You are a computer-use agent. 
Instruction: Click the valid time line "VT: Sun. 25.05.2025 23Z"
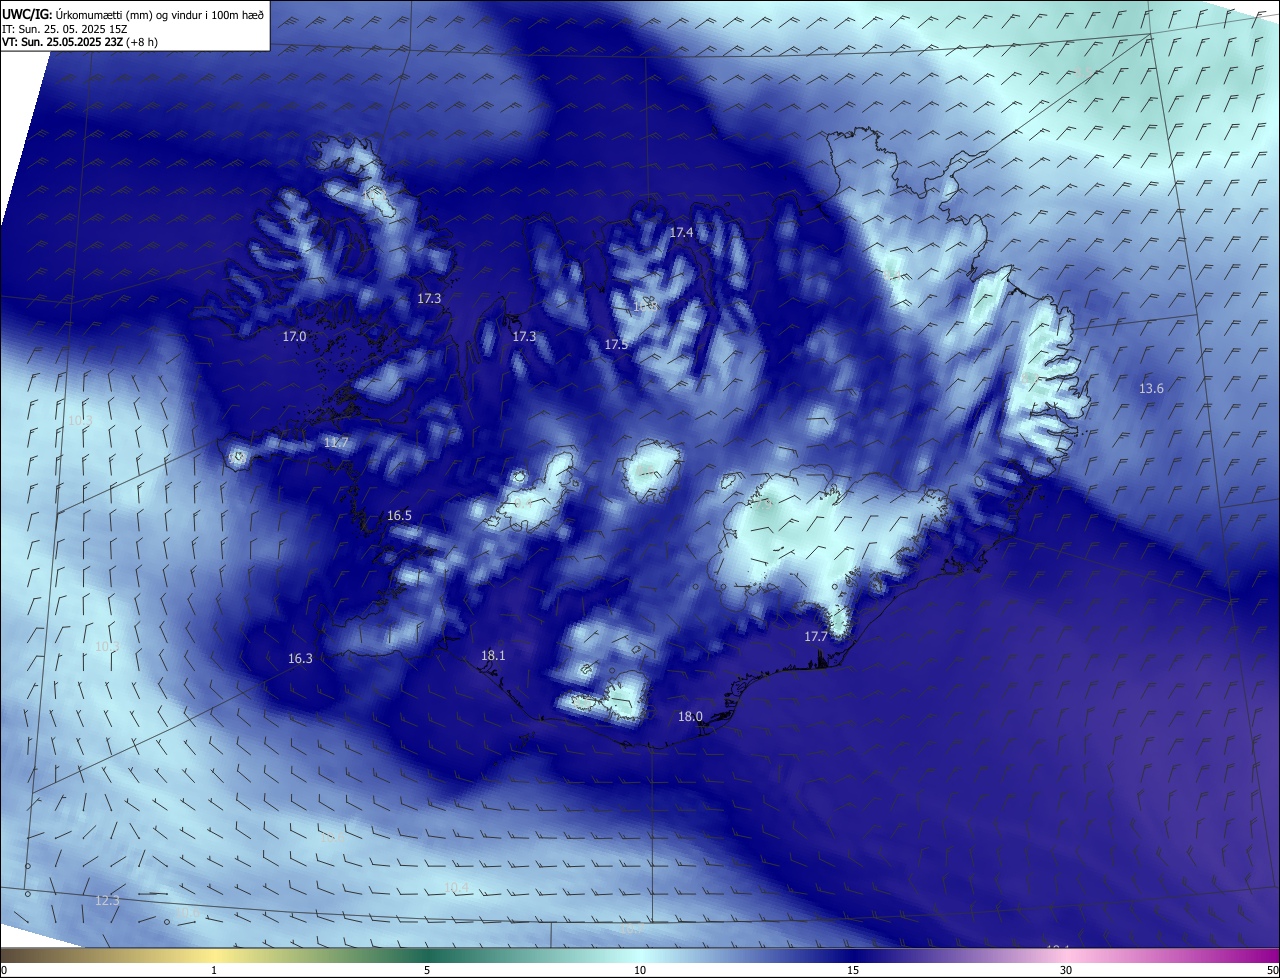62,41
